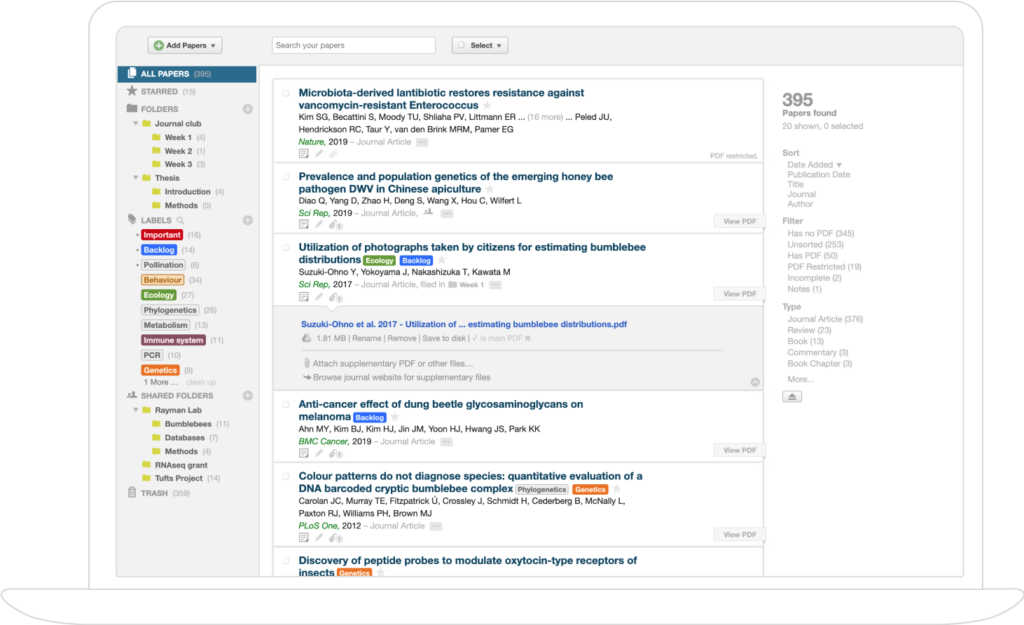The height and width of the screenshot is (625, 1024).
Task: Click the paperclip attachment icon on the DWV apiculture paper
Action: (x=334, y=226)
